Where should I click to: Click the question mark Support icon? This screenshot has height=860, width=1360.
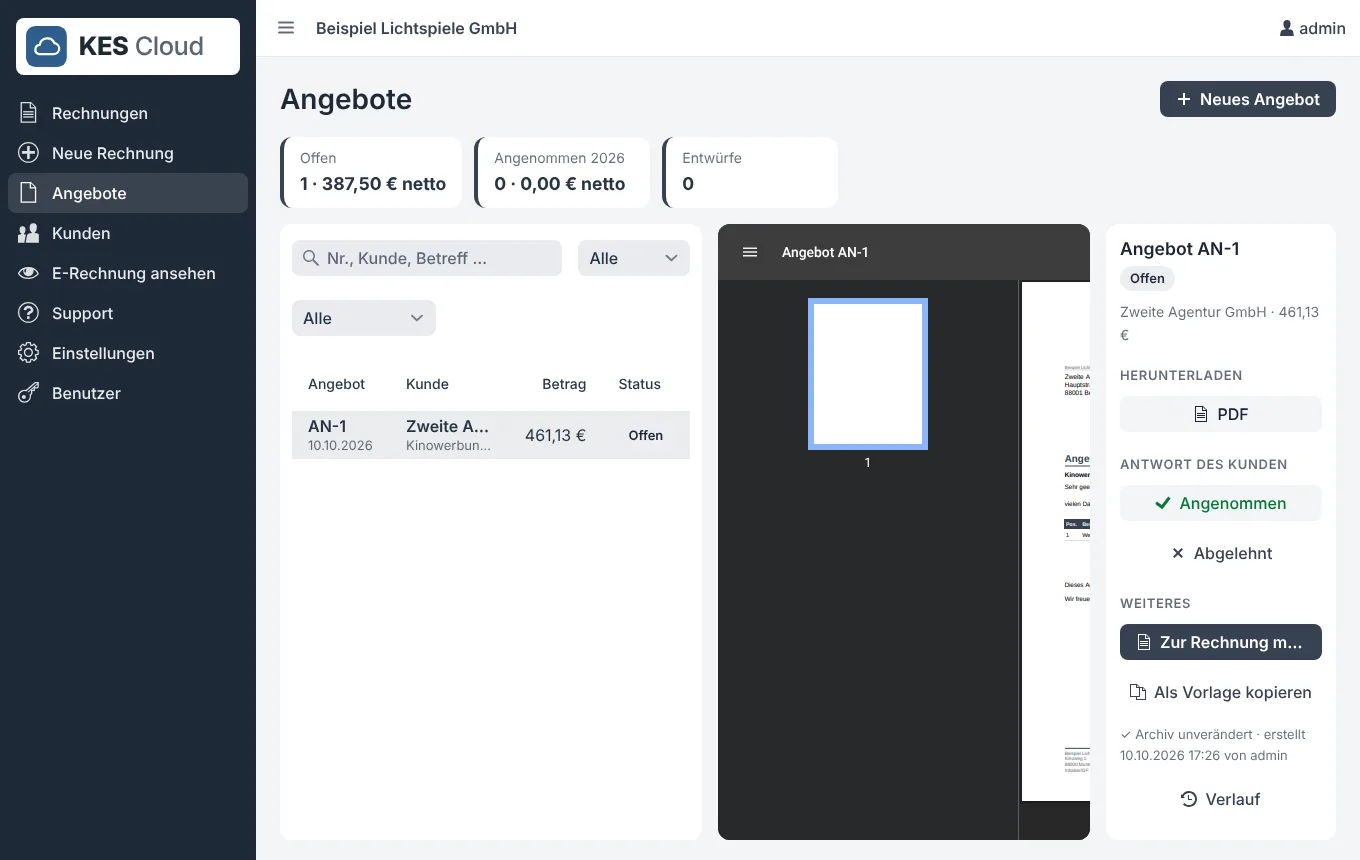pos(29,313)
